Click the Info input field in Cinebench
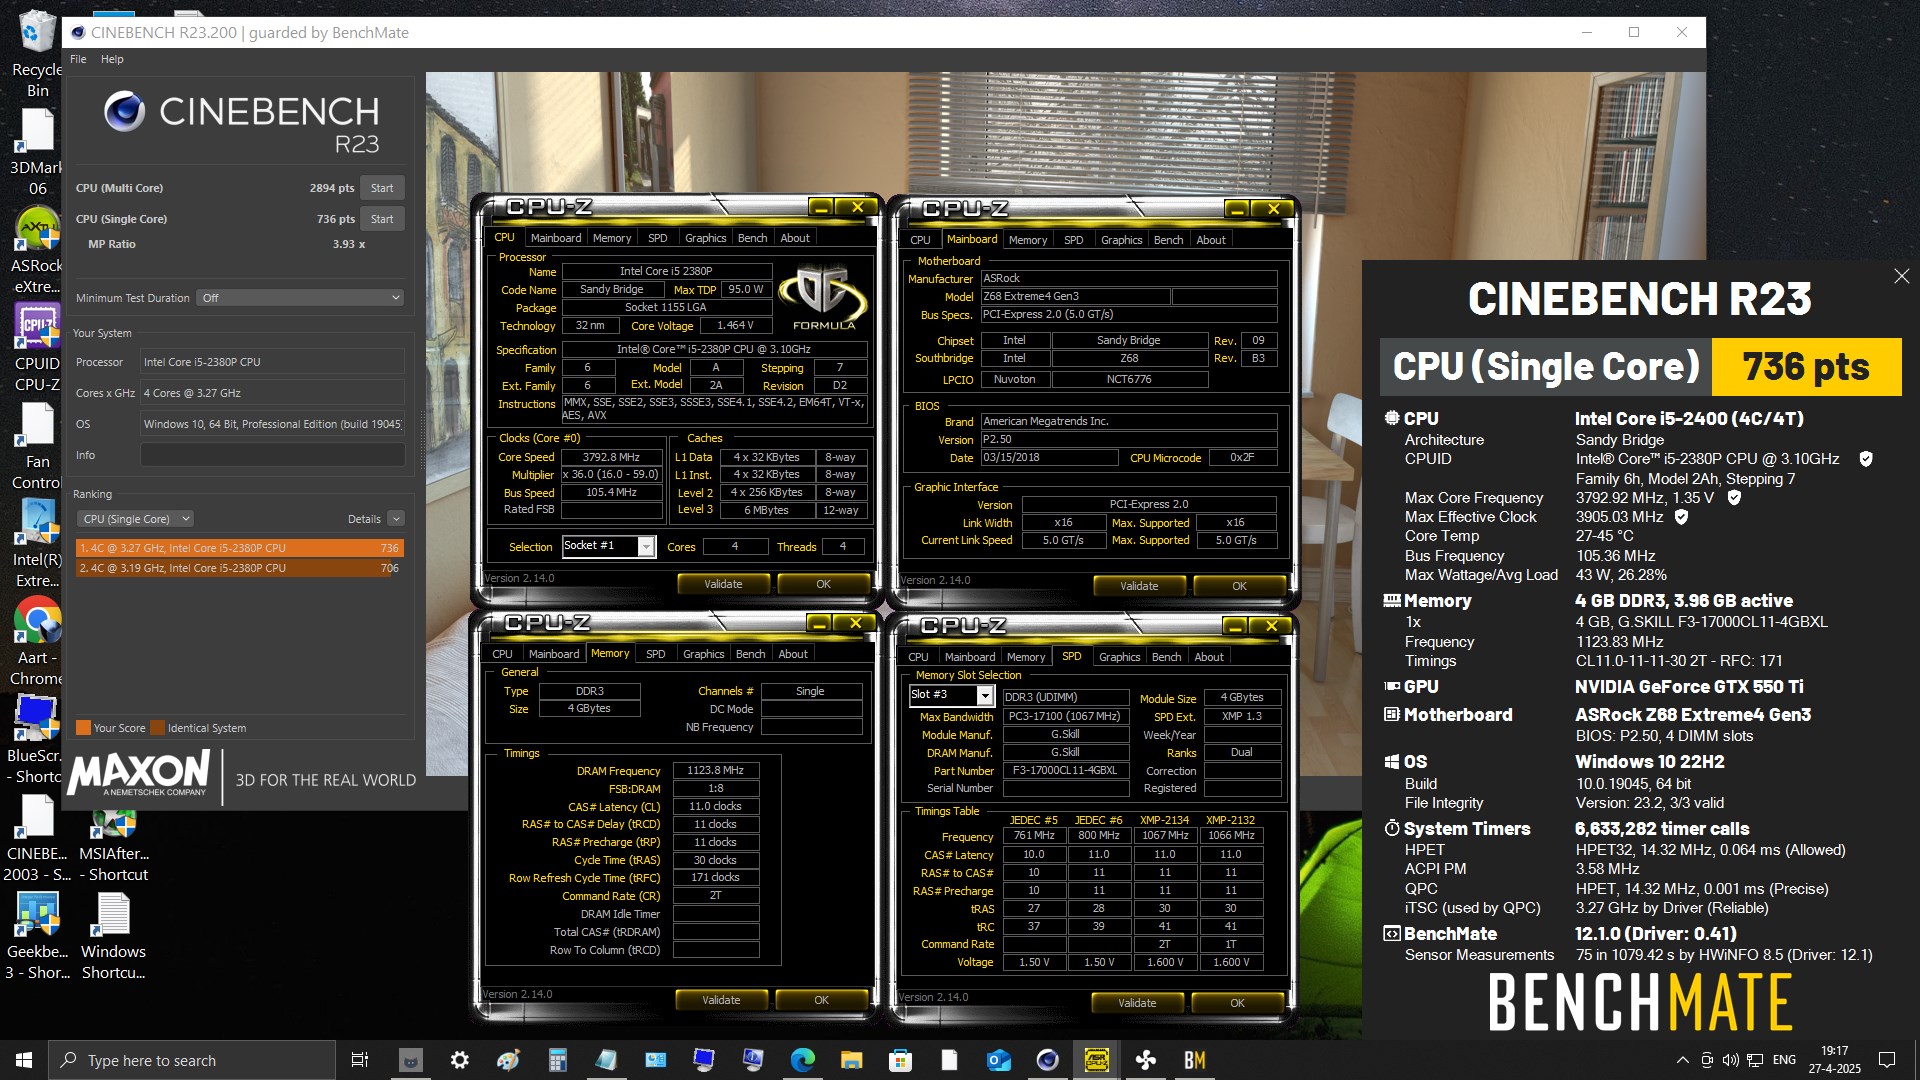 pos(272,455)
